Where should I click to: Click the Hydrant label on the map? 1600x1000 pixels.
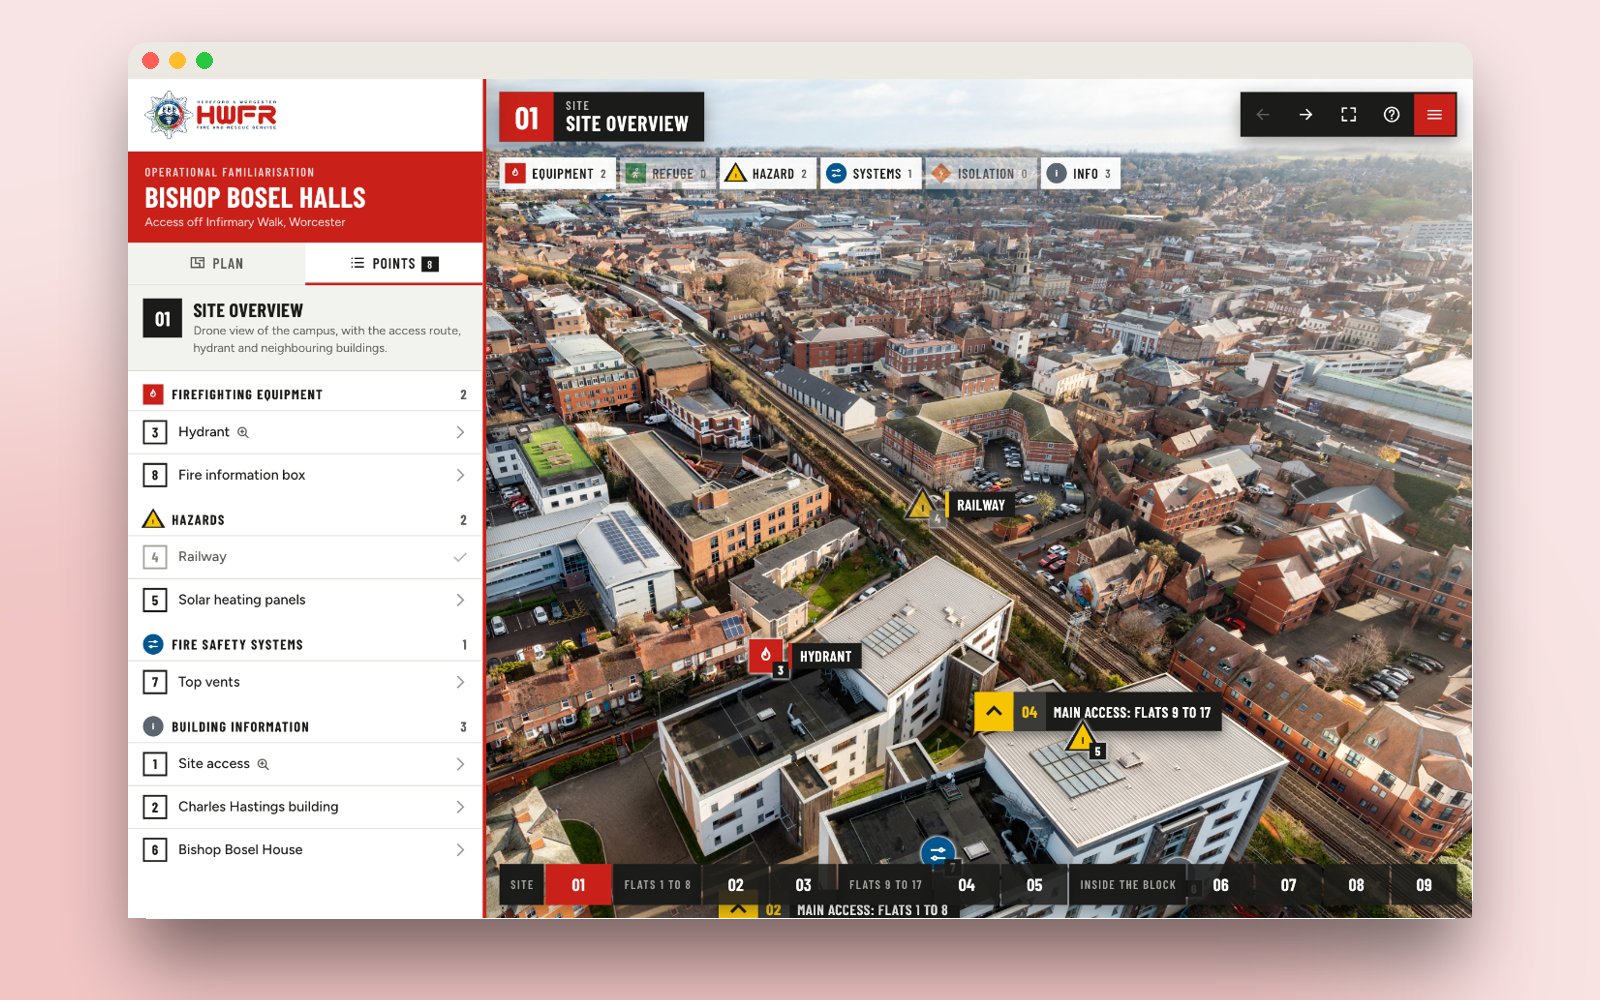coord(826,656)
